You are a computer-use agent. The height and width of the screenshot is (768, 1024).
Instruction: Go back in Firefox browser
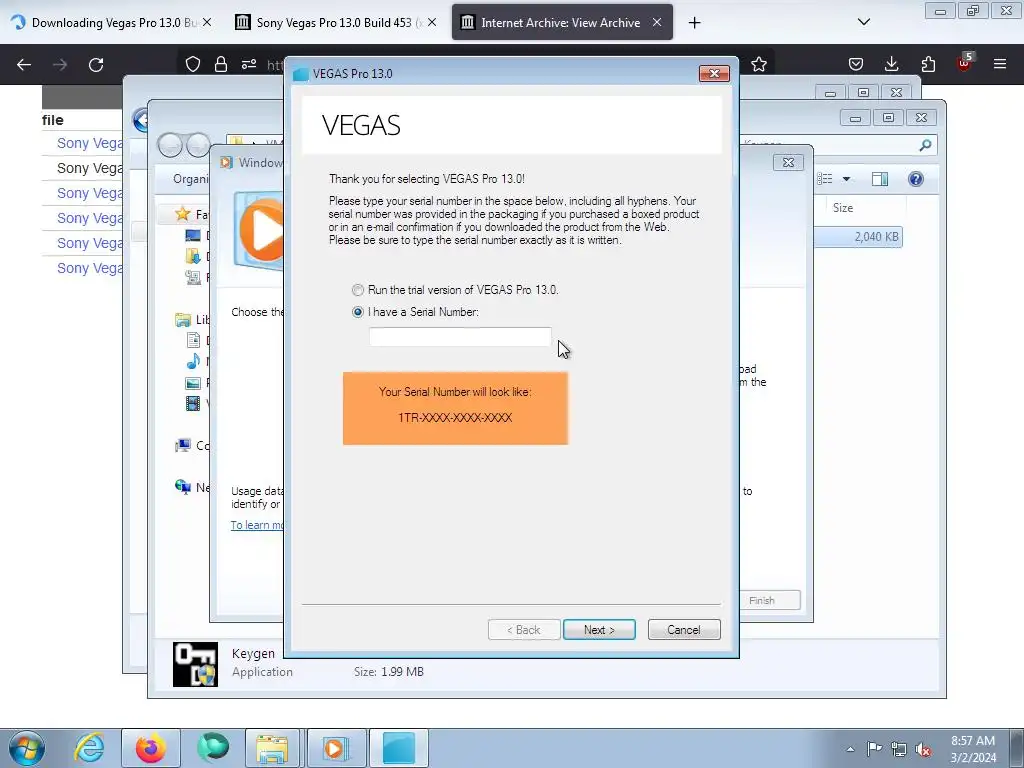tap(24, 65)
